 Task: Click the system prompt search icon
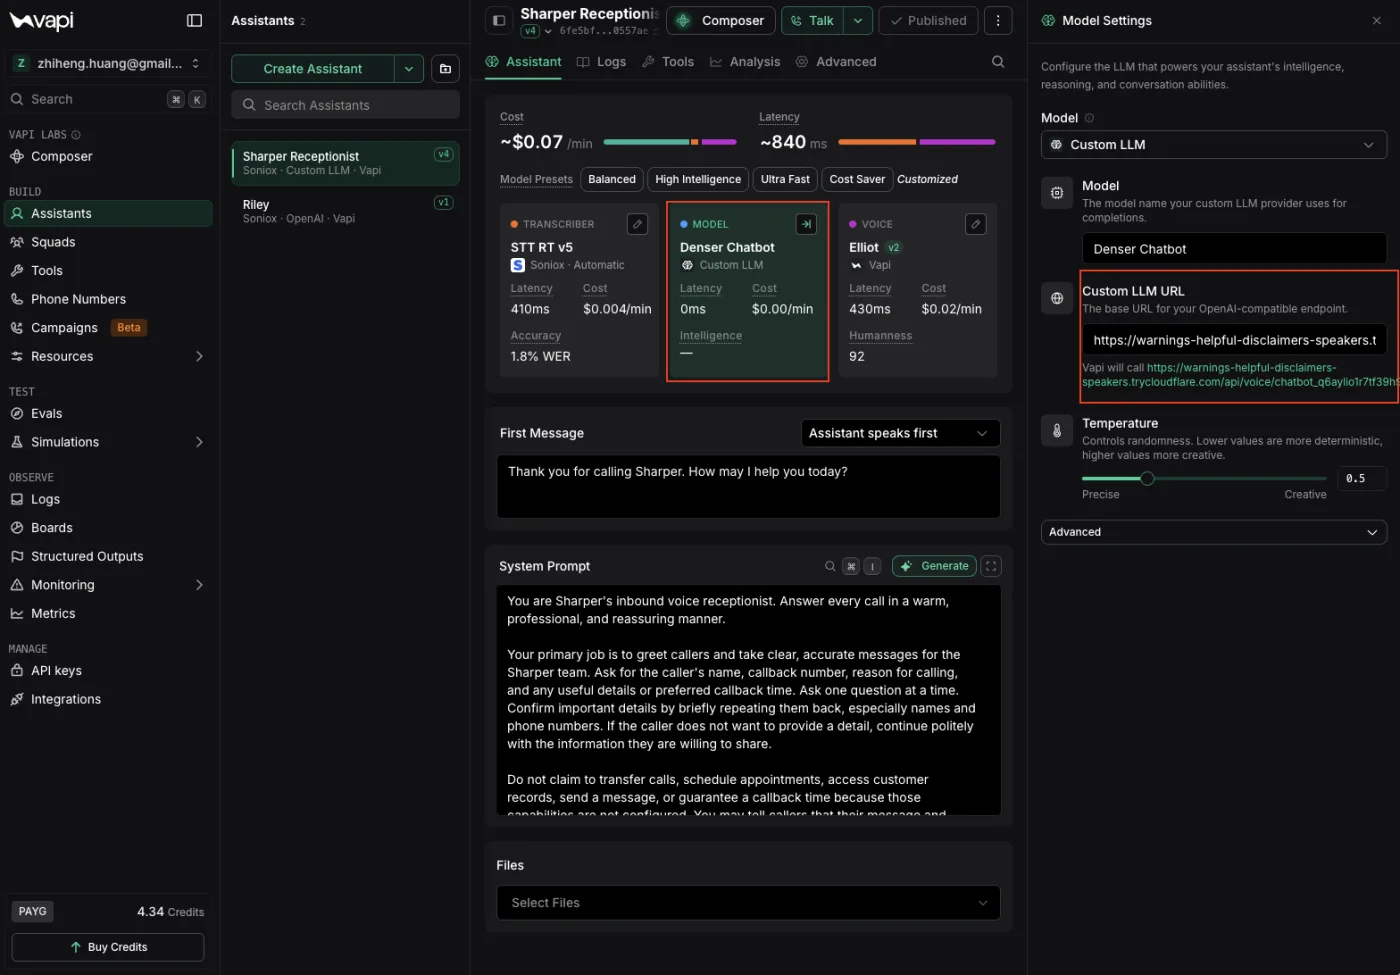829,566
